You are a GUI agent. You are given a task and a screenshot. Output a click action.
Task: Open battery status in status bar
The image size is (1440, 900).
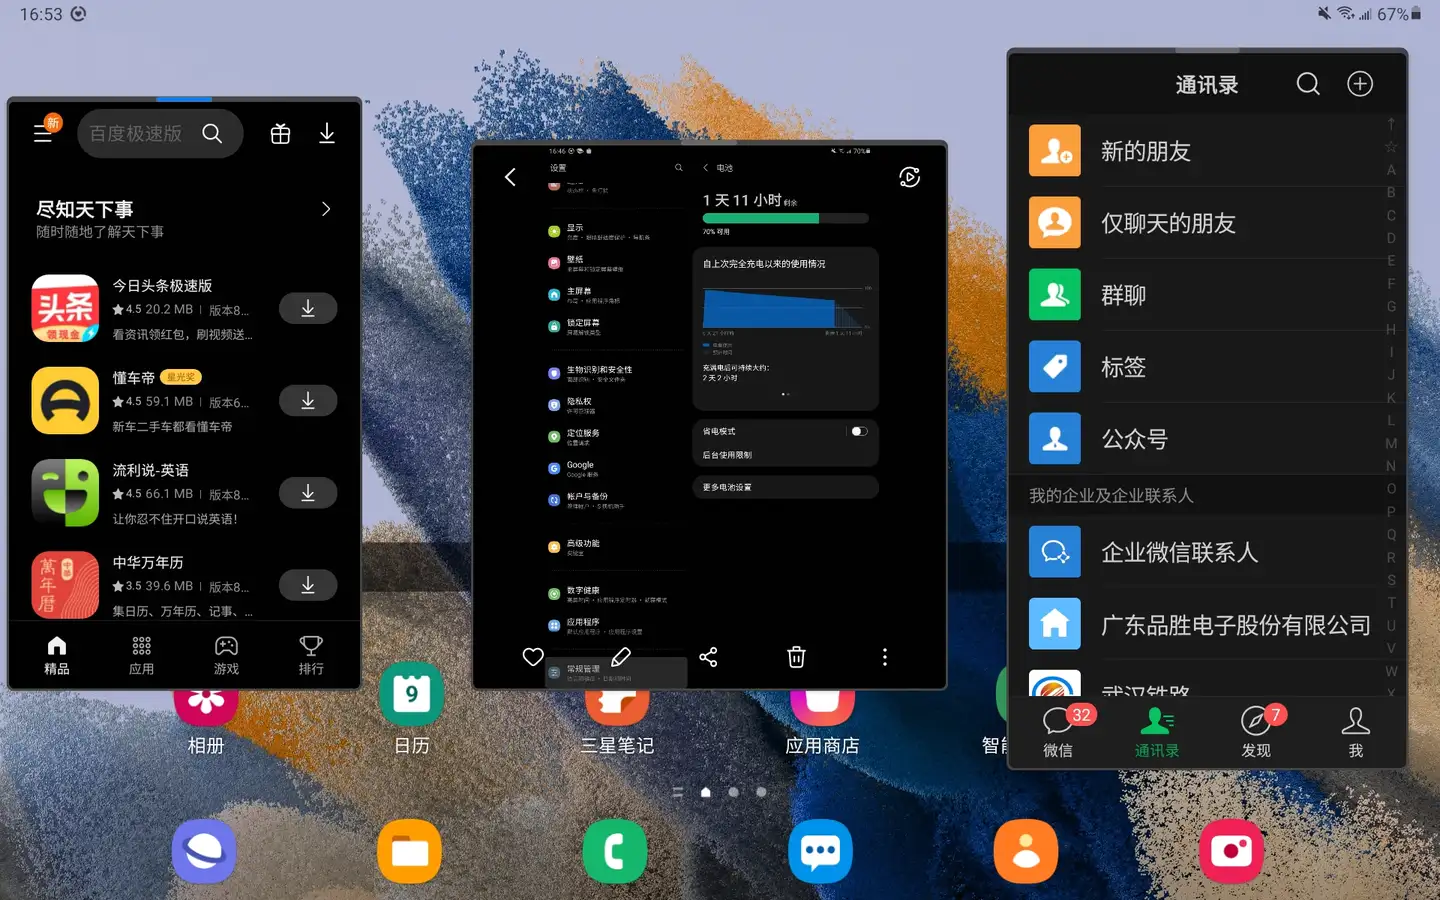1399,14
